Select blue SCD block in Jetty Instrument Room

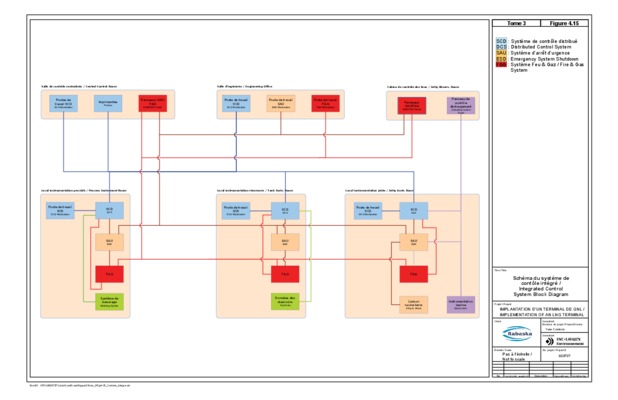(x=414, y=211)
